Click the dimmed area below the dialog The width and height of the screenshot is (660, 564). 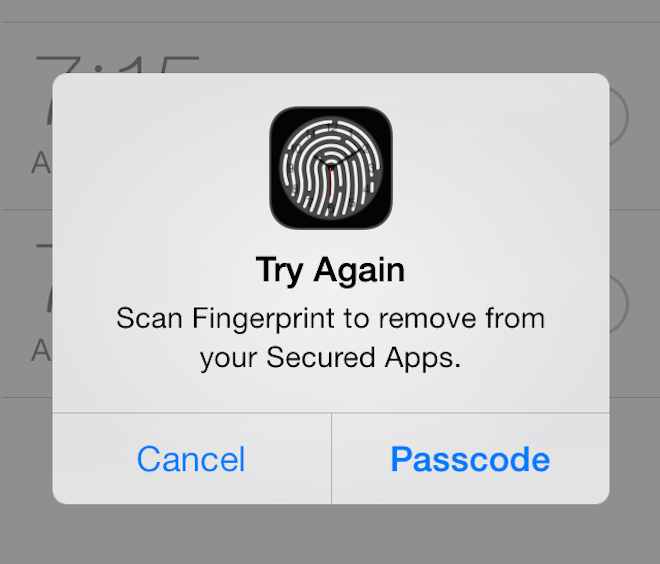pyautogui.click(x=330, y=535)
